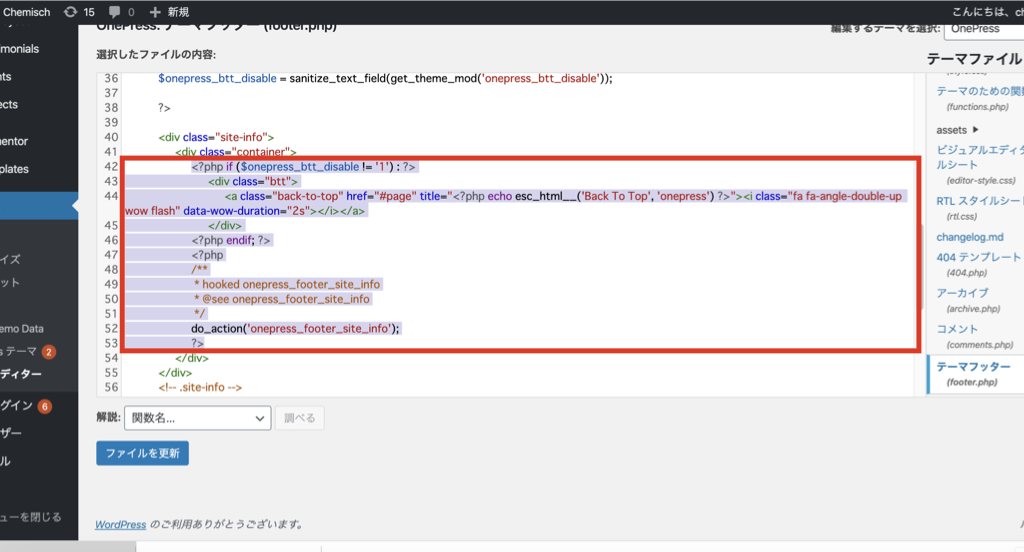1024x552 pixels.
Task: Click the php endif code on line 46
Action: click(231, 240)
